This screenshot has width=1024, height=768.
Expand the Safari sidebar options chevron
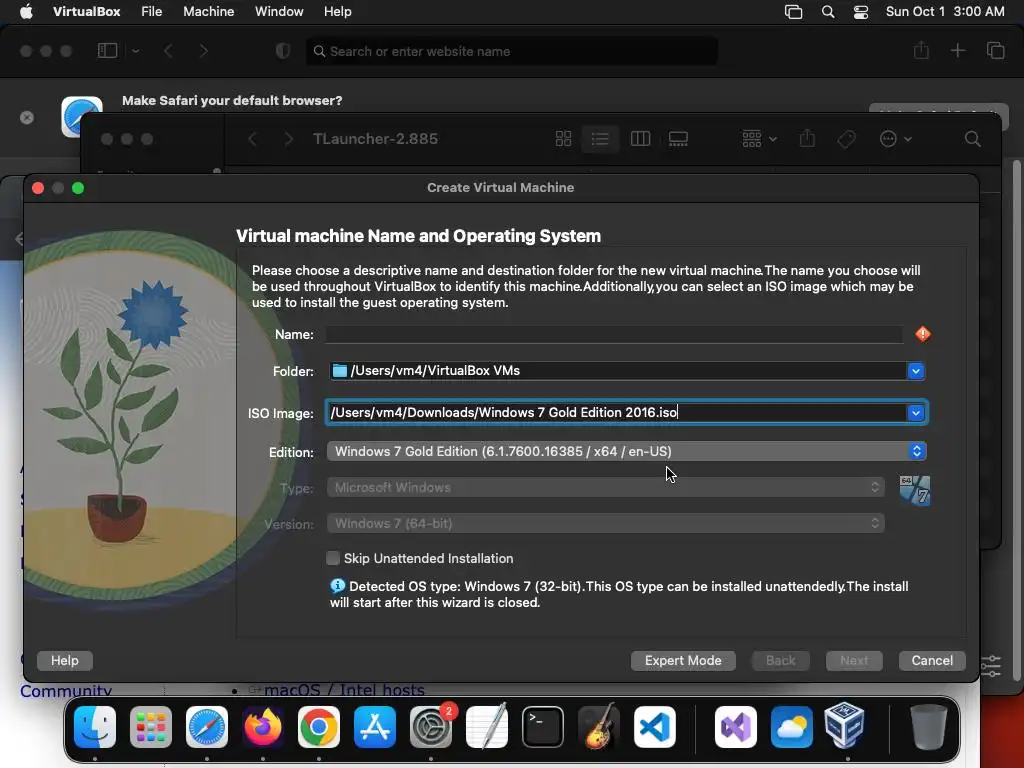click(135, 50)
